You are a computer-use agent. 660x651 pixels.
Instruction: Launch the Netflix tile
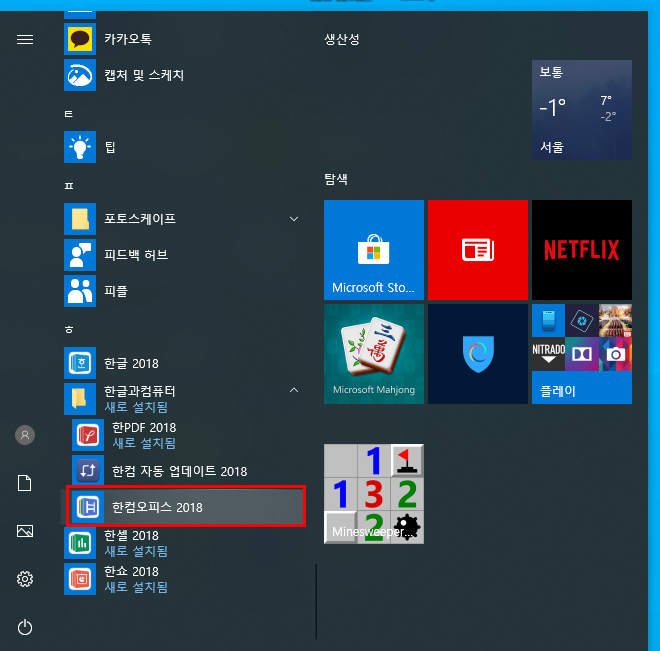(x=582, y=250)
